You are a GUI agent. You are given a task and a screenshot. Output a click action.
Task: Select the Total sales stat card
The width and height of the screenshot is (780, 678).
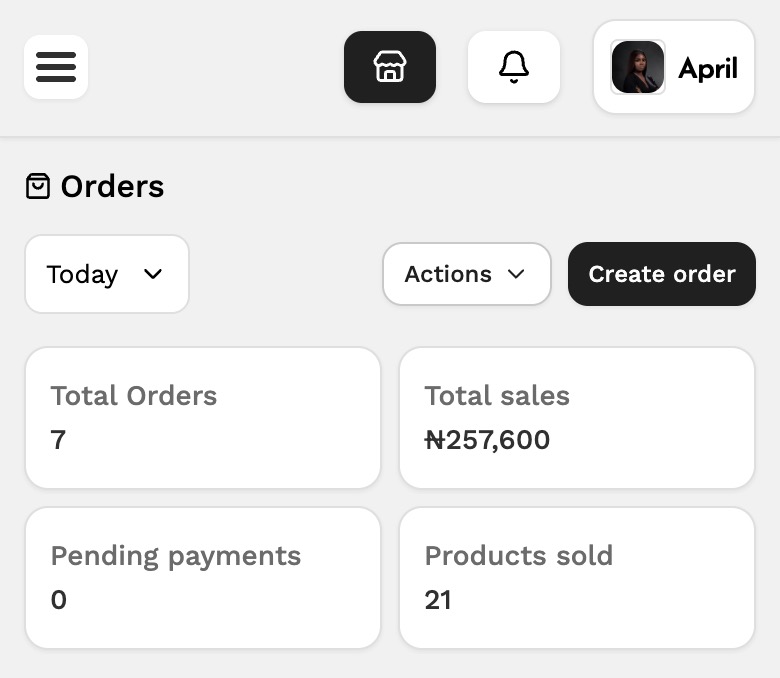pyautogui.click(x=577, y=418)
